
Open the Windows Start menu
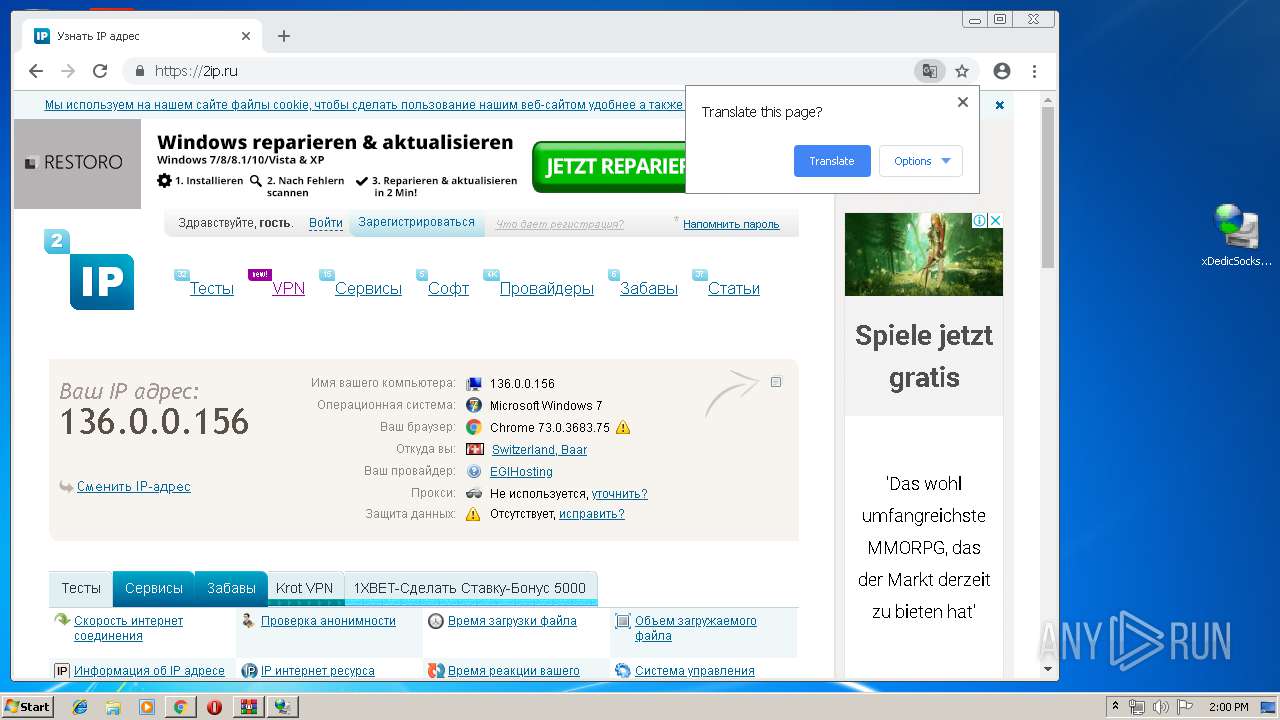tap(28, 707)
